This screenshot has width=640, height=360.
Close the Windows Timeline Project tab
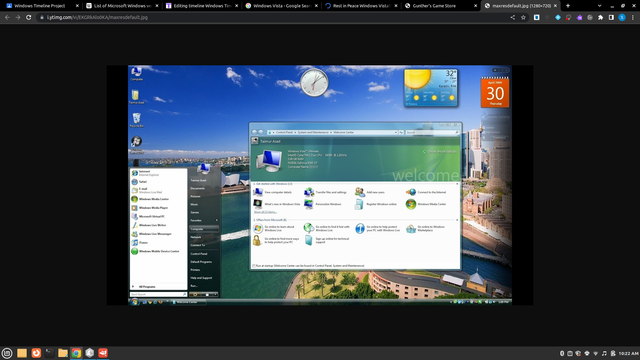tap(77, 6)
